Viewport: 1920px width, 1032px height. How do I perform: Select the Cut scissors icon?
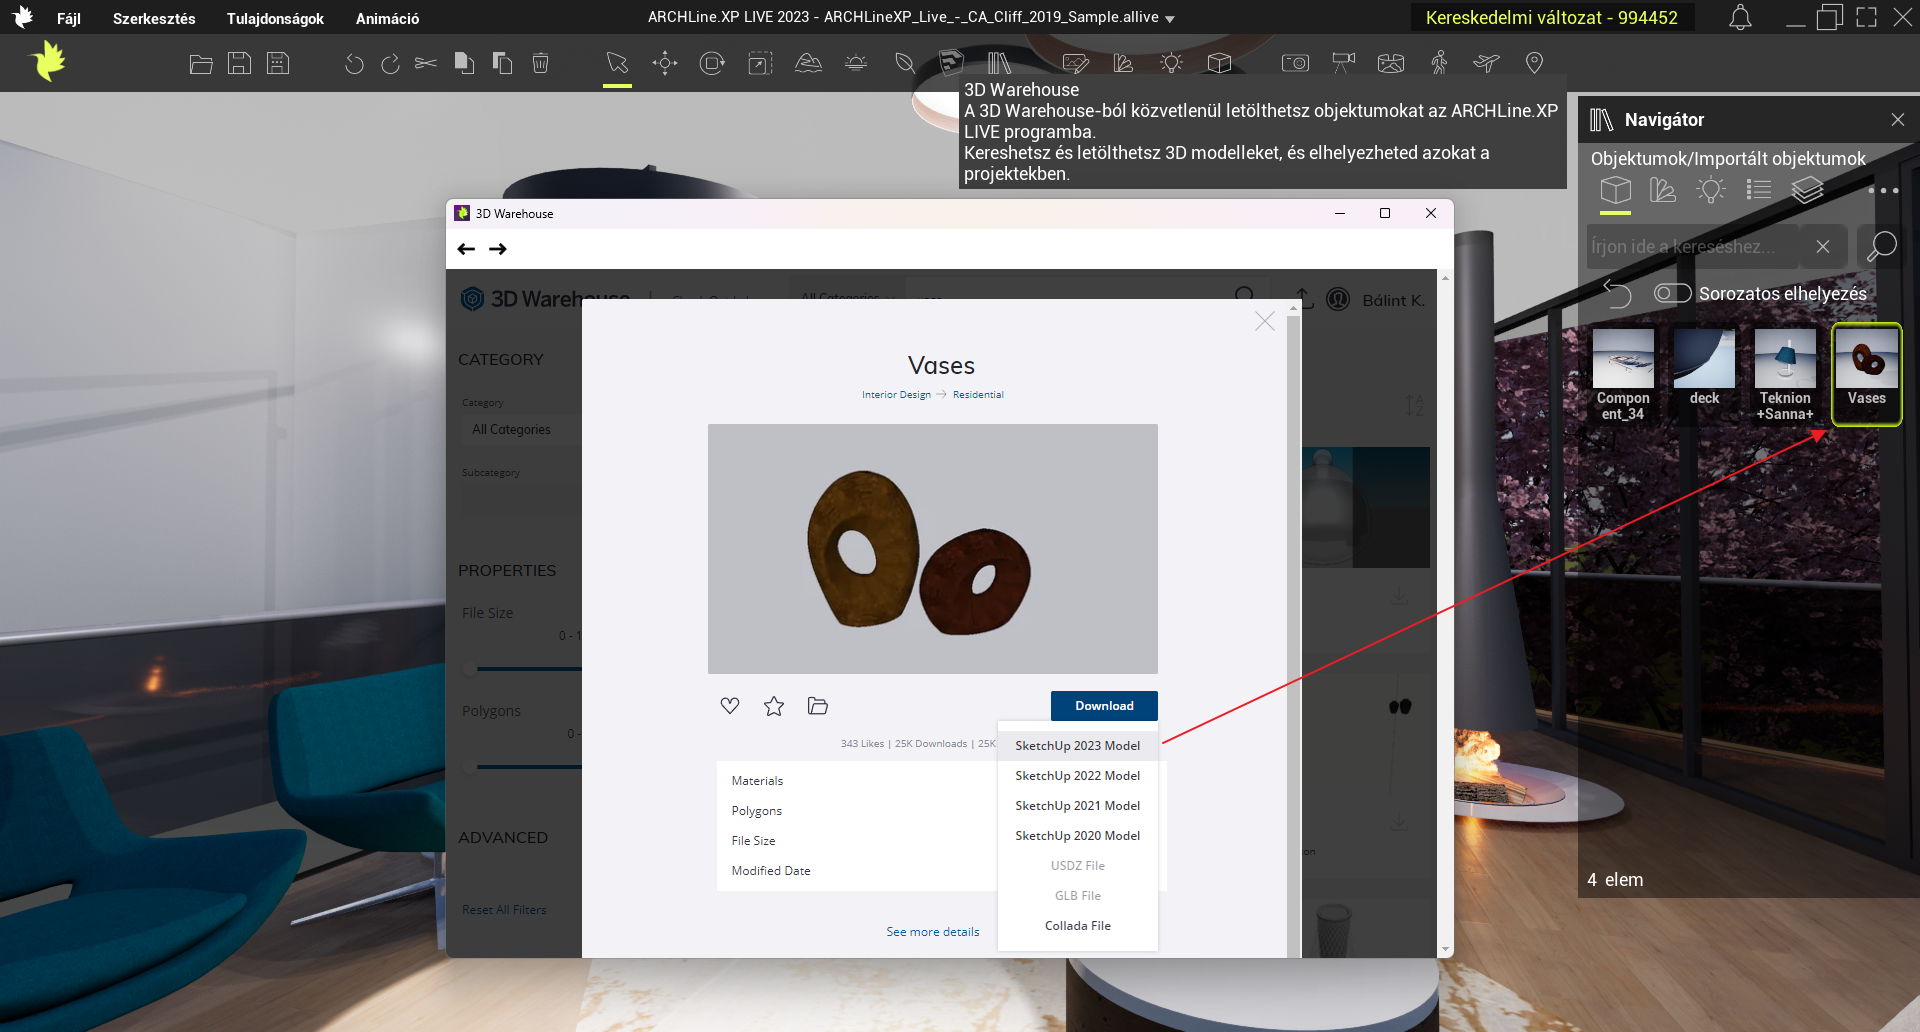[426, 64]
